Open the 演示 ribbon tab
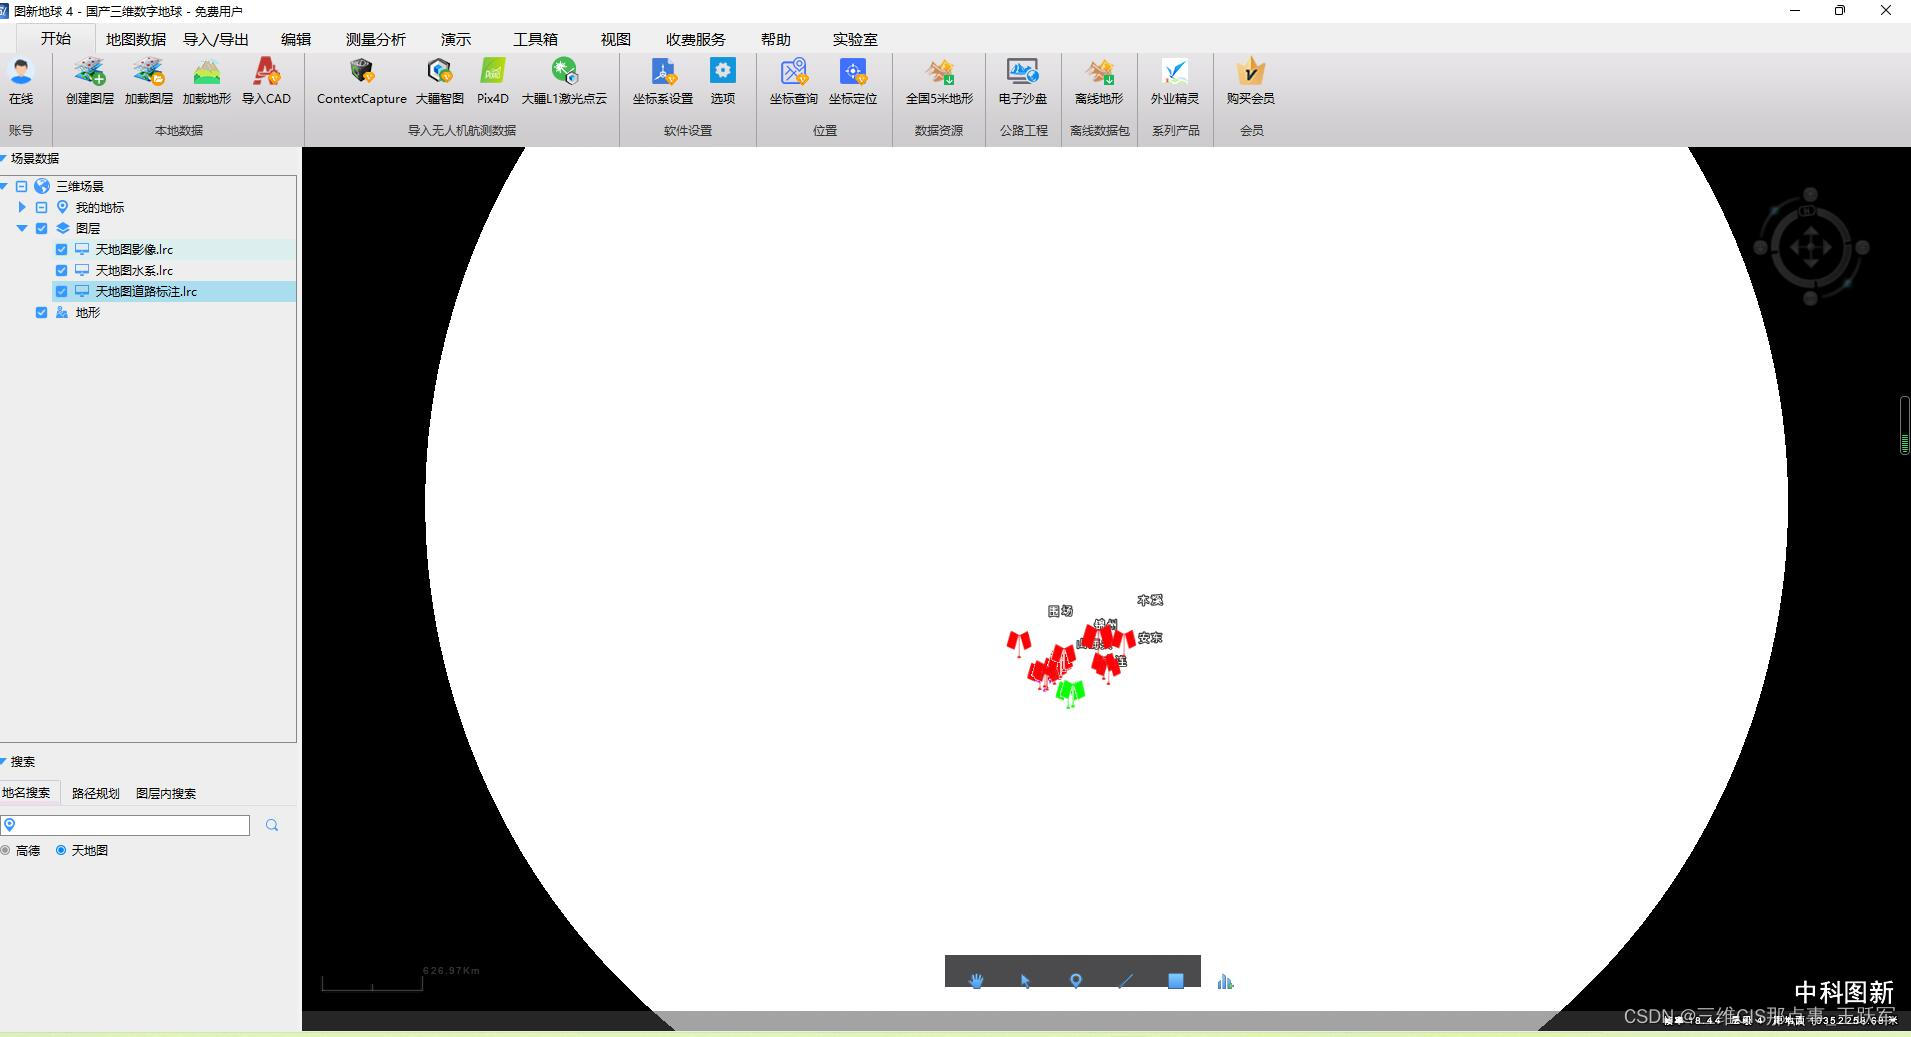Image resolution: width=1911 pixels, height=1037 pixels. pyautogui.click(x=456, y=39)
